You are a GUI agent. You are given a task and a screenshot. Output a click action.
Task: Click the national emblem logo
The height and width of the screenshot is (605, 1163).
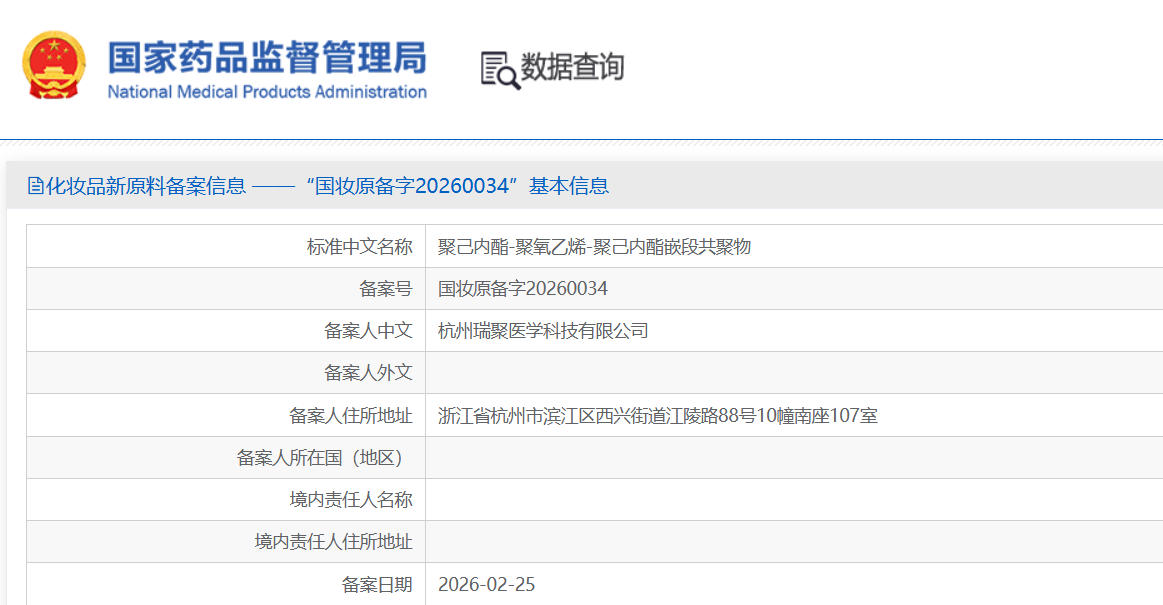coord(55,66)
